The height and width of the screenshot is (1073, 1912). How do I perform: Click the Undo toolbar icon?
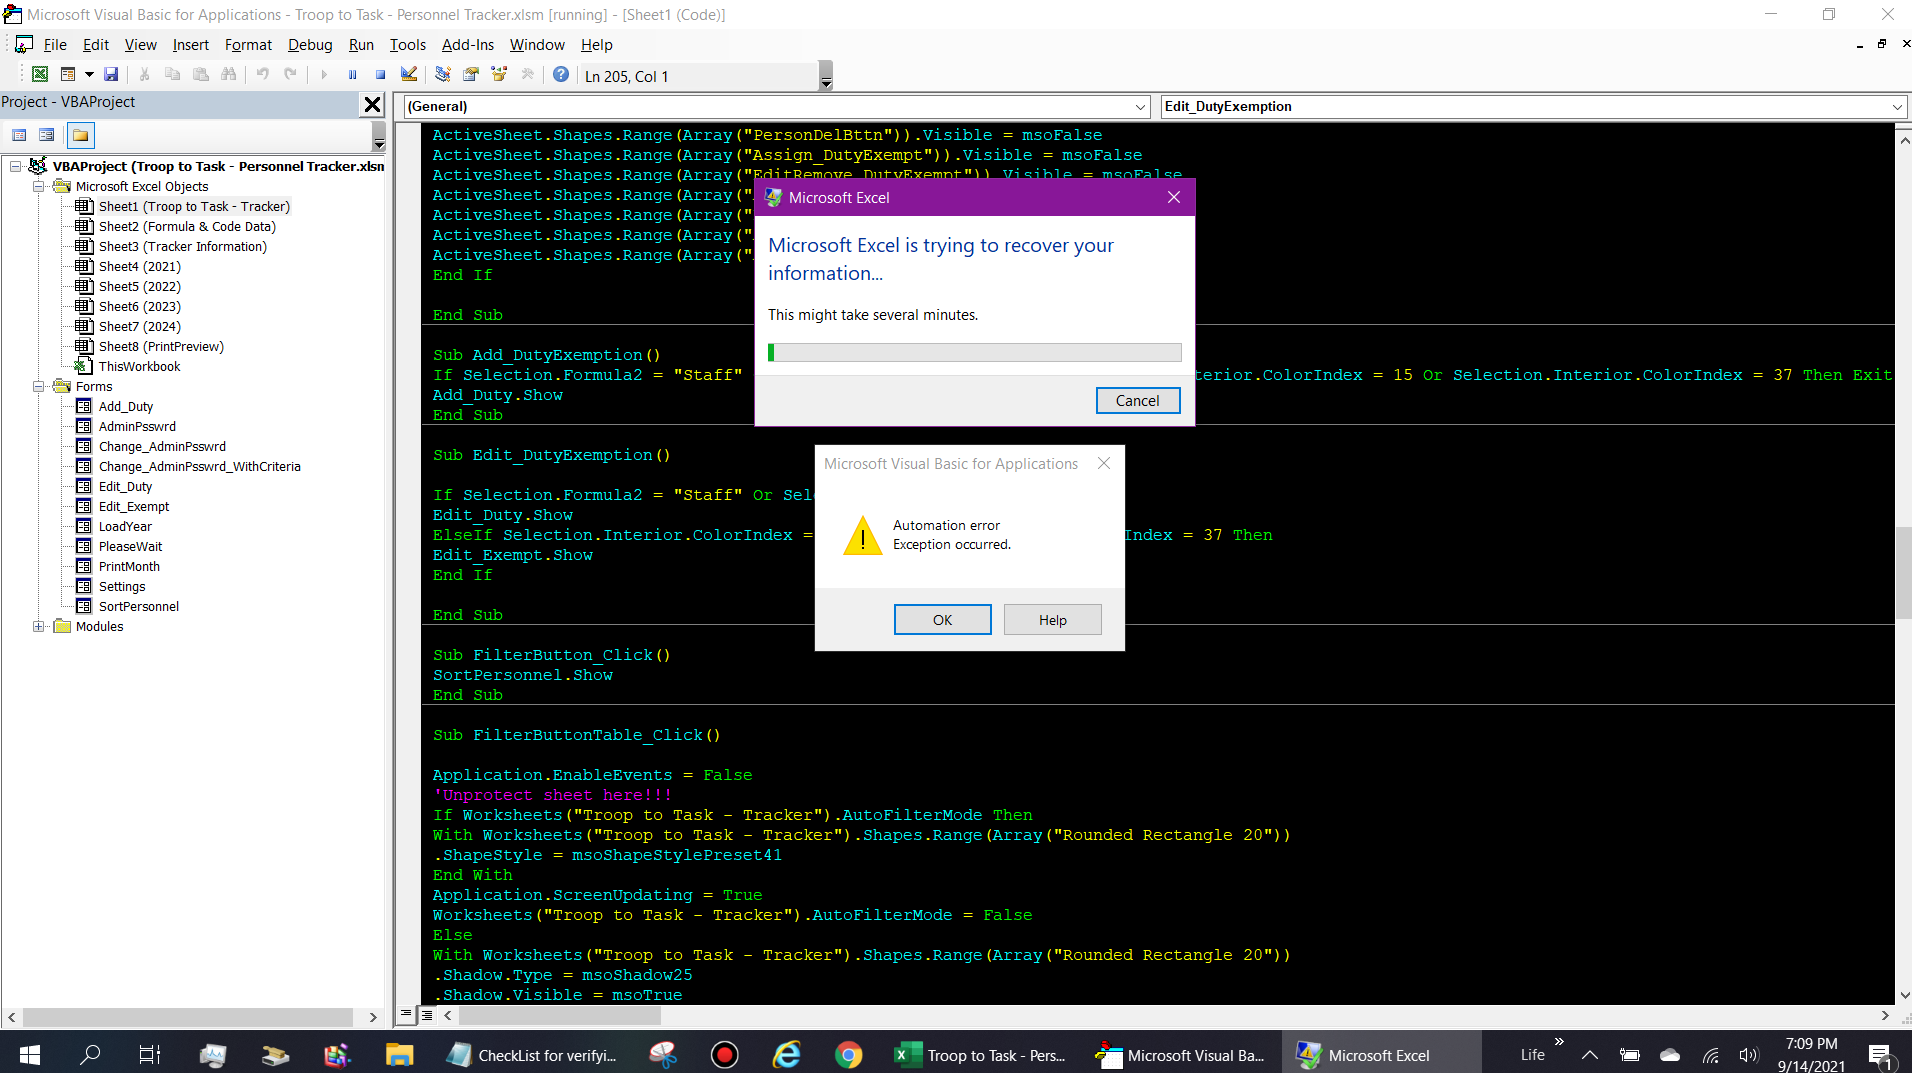click(261, 74)
